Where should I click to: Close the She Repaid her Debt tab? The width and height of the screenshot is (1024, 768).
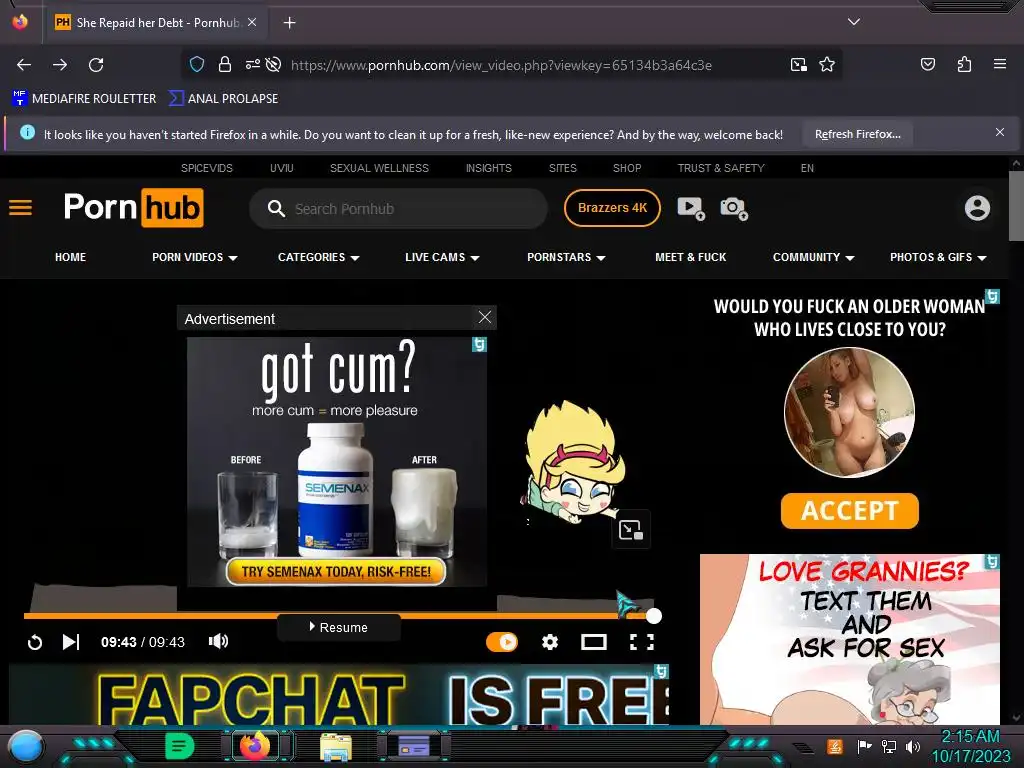click(252, 22)
